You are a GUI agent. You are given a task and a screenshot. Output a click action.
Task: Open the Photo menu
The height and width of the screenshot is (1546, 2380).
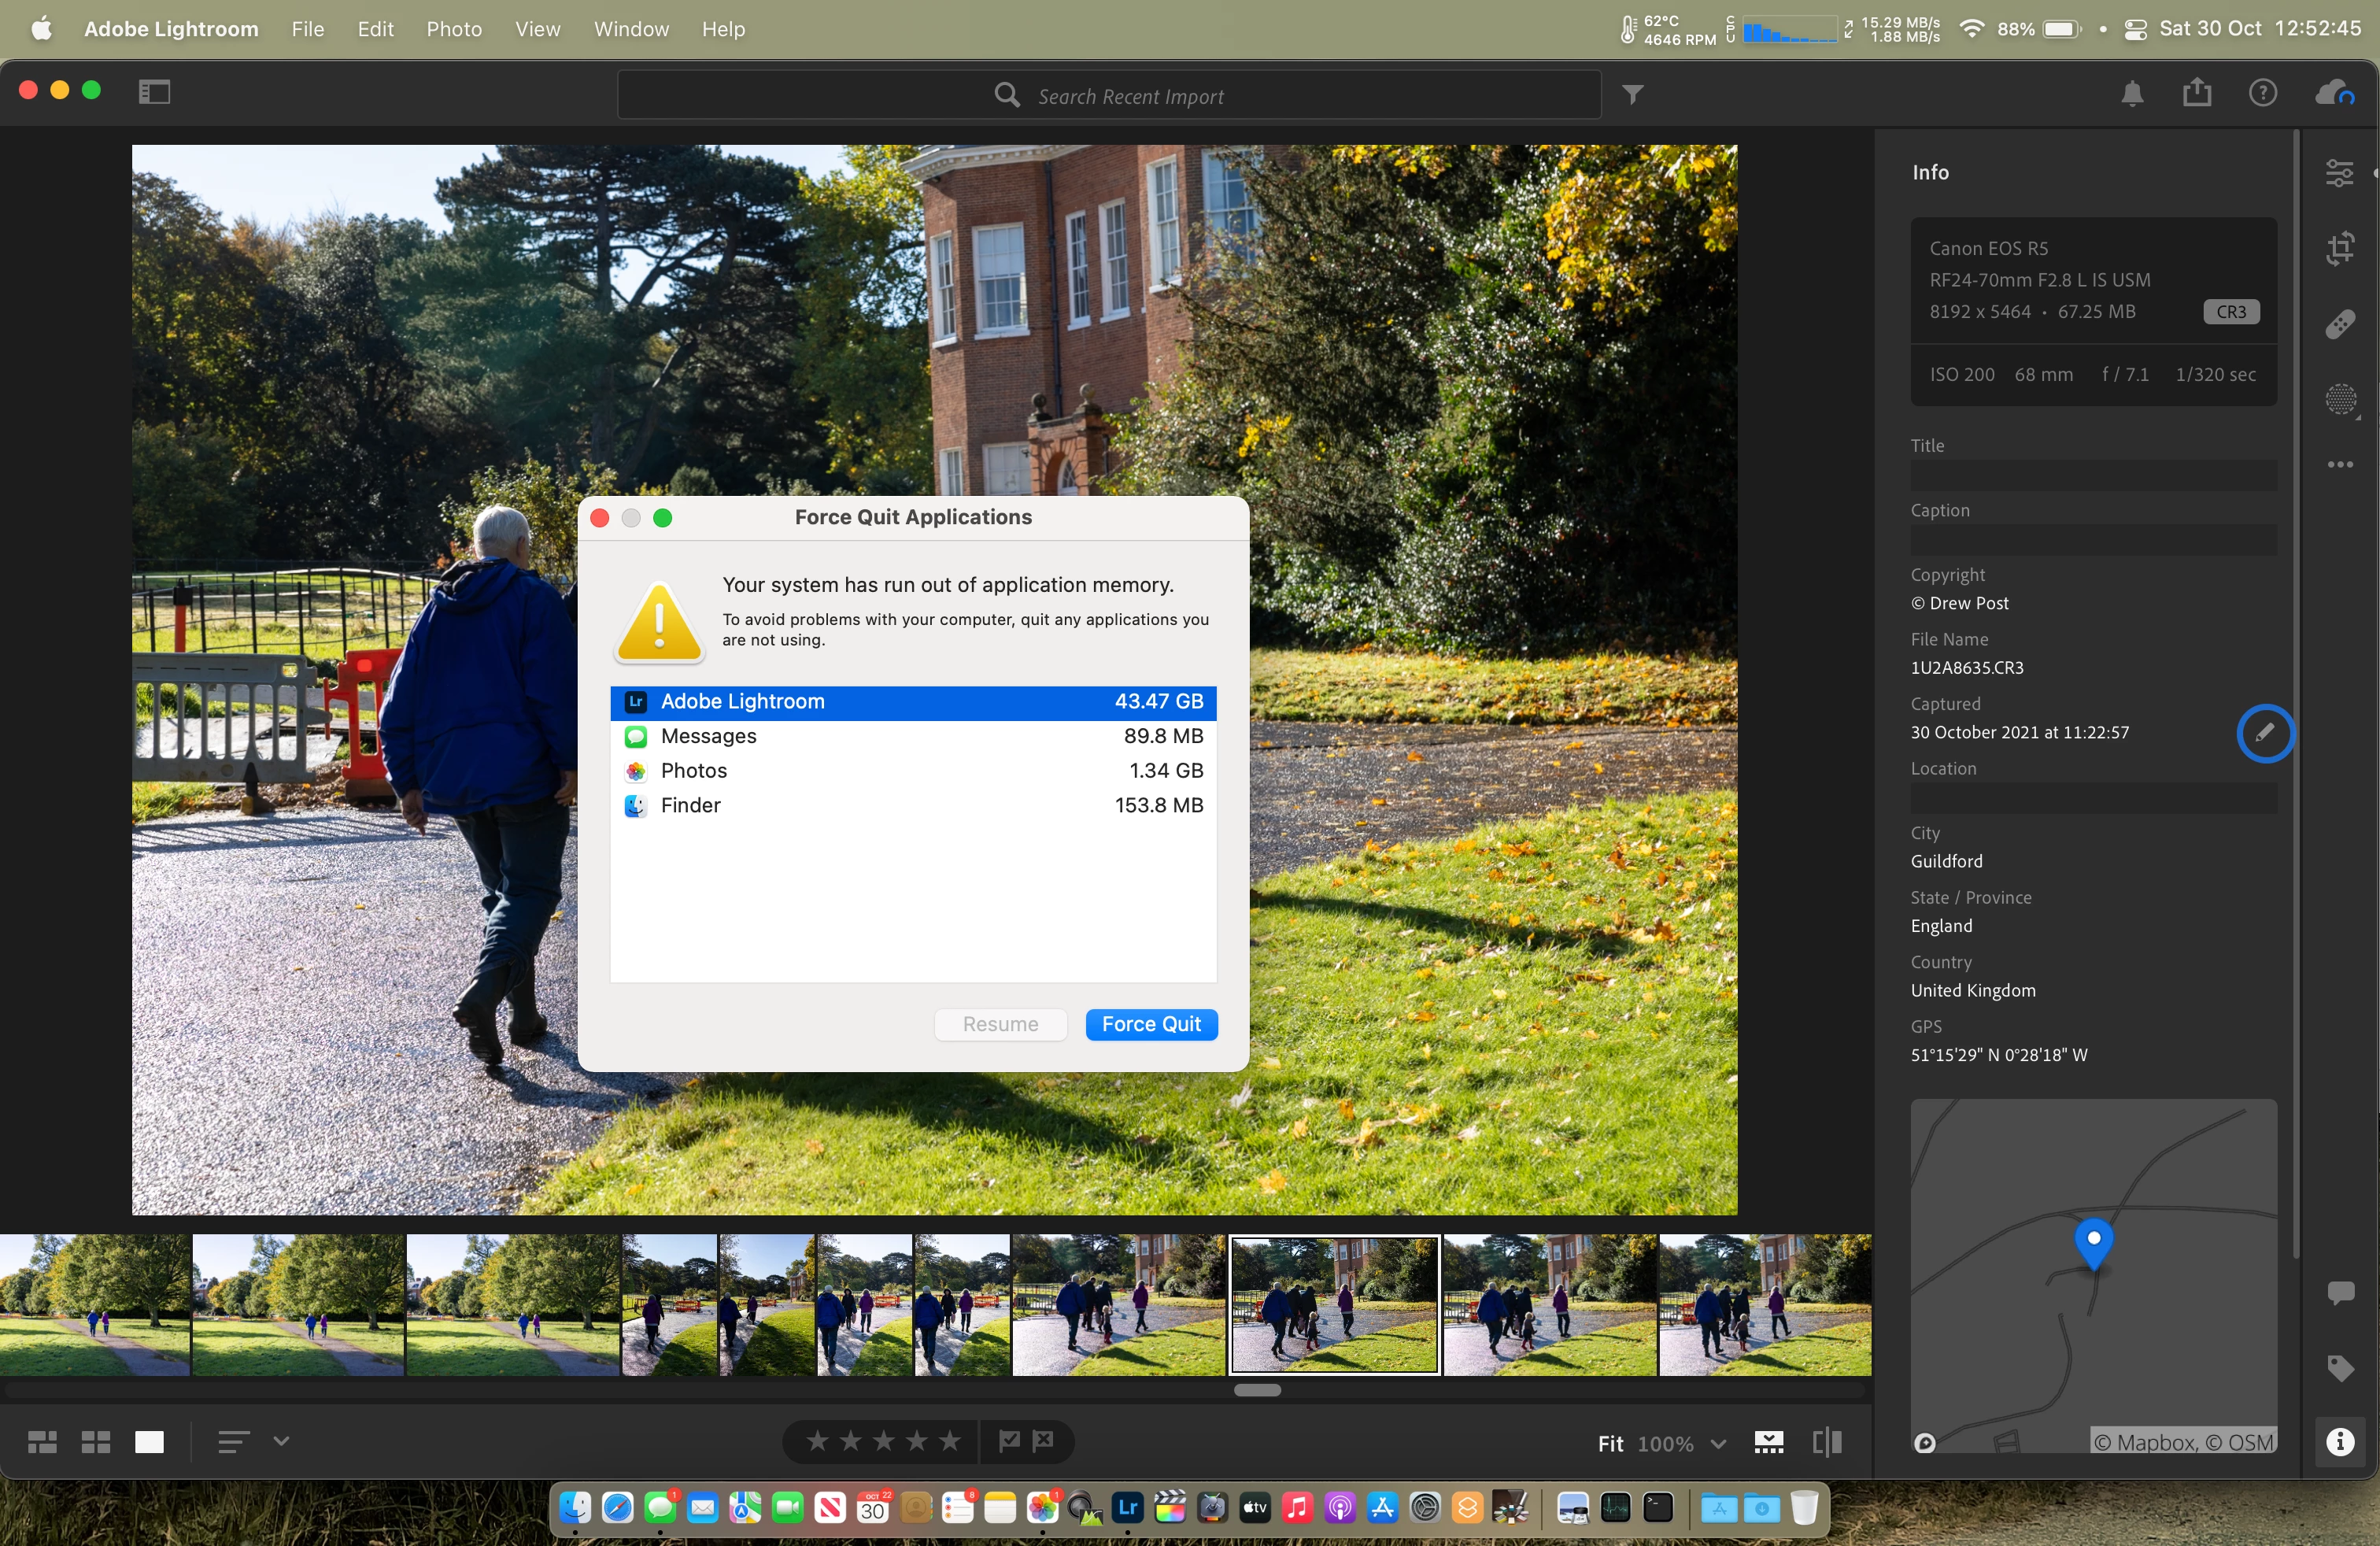pyautogui.click(x=454, y=29)
